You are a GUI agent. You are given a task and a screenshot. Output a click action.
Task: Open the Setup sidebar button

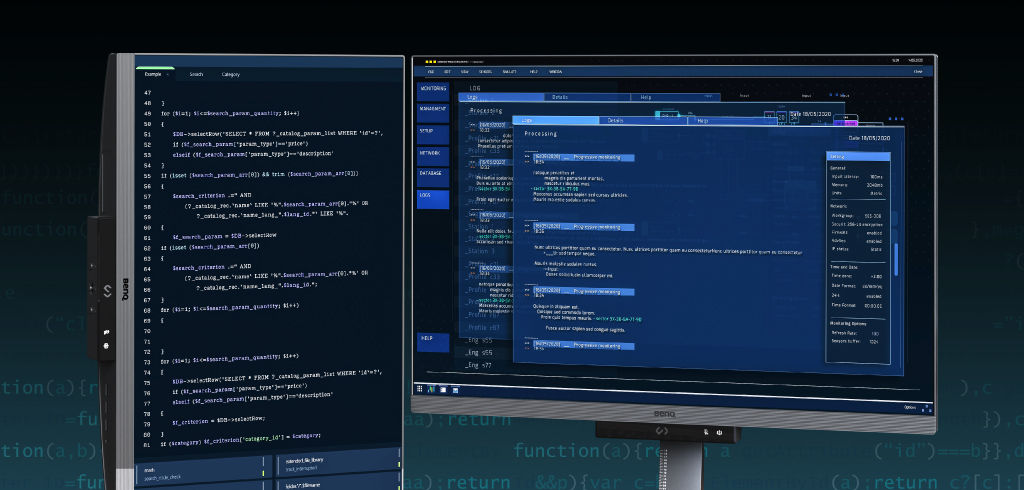tap(433, 131)
